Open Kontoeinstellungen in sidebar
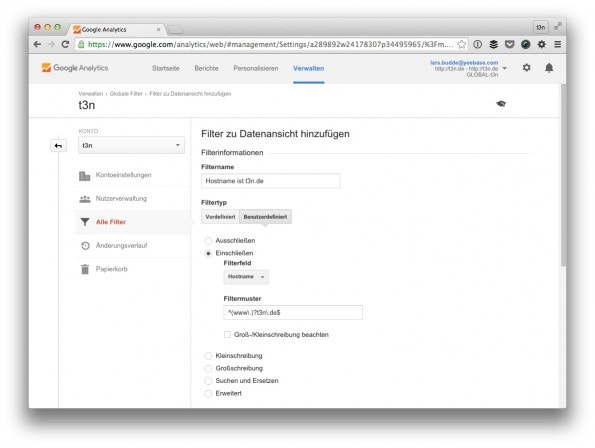Image resolution: width=595 pixels, height=448 pixels. click(x=123, y=175)
